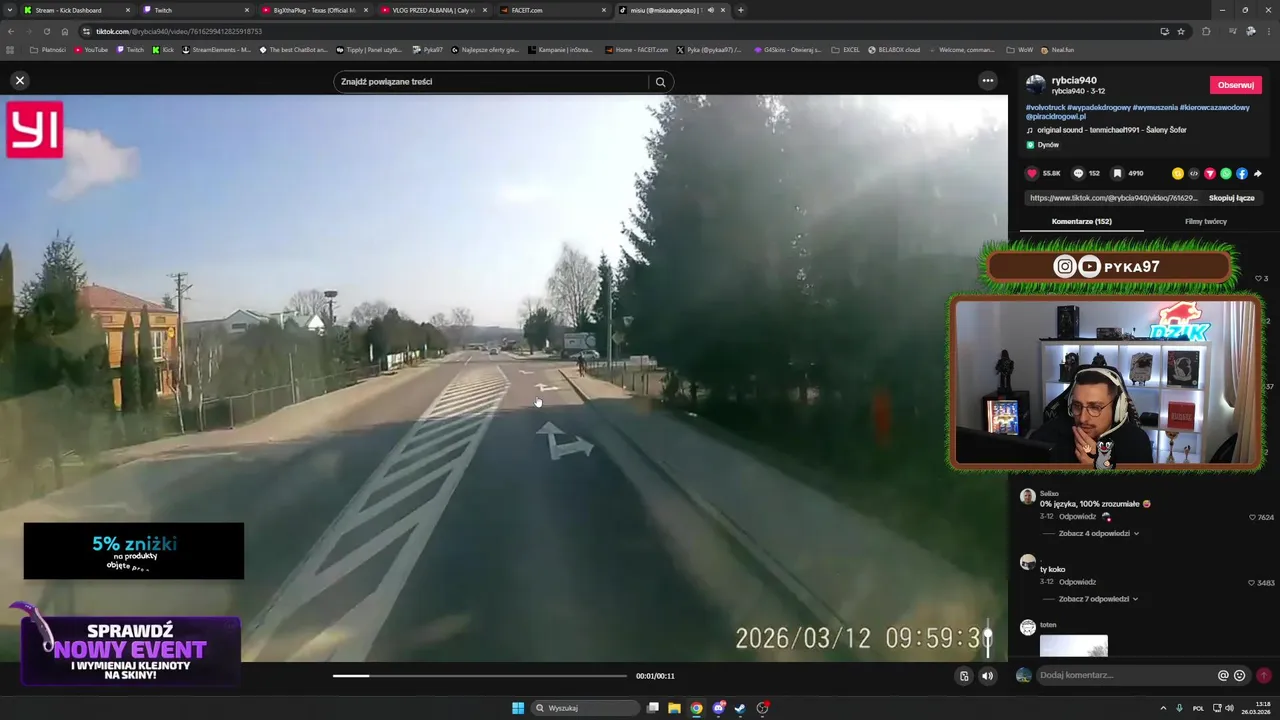Share video on WhatsApp
The height and width of the screenshot is (720, 1280).
(x=1226, y=173)
